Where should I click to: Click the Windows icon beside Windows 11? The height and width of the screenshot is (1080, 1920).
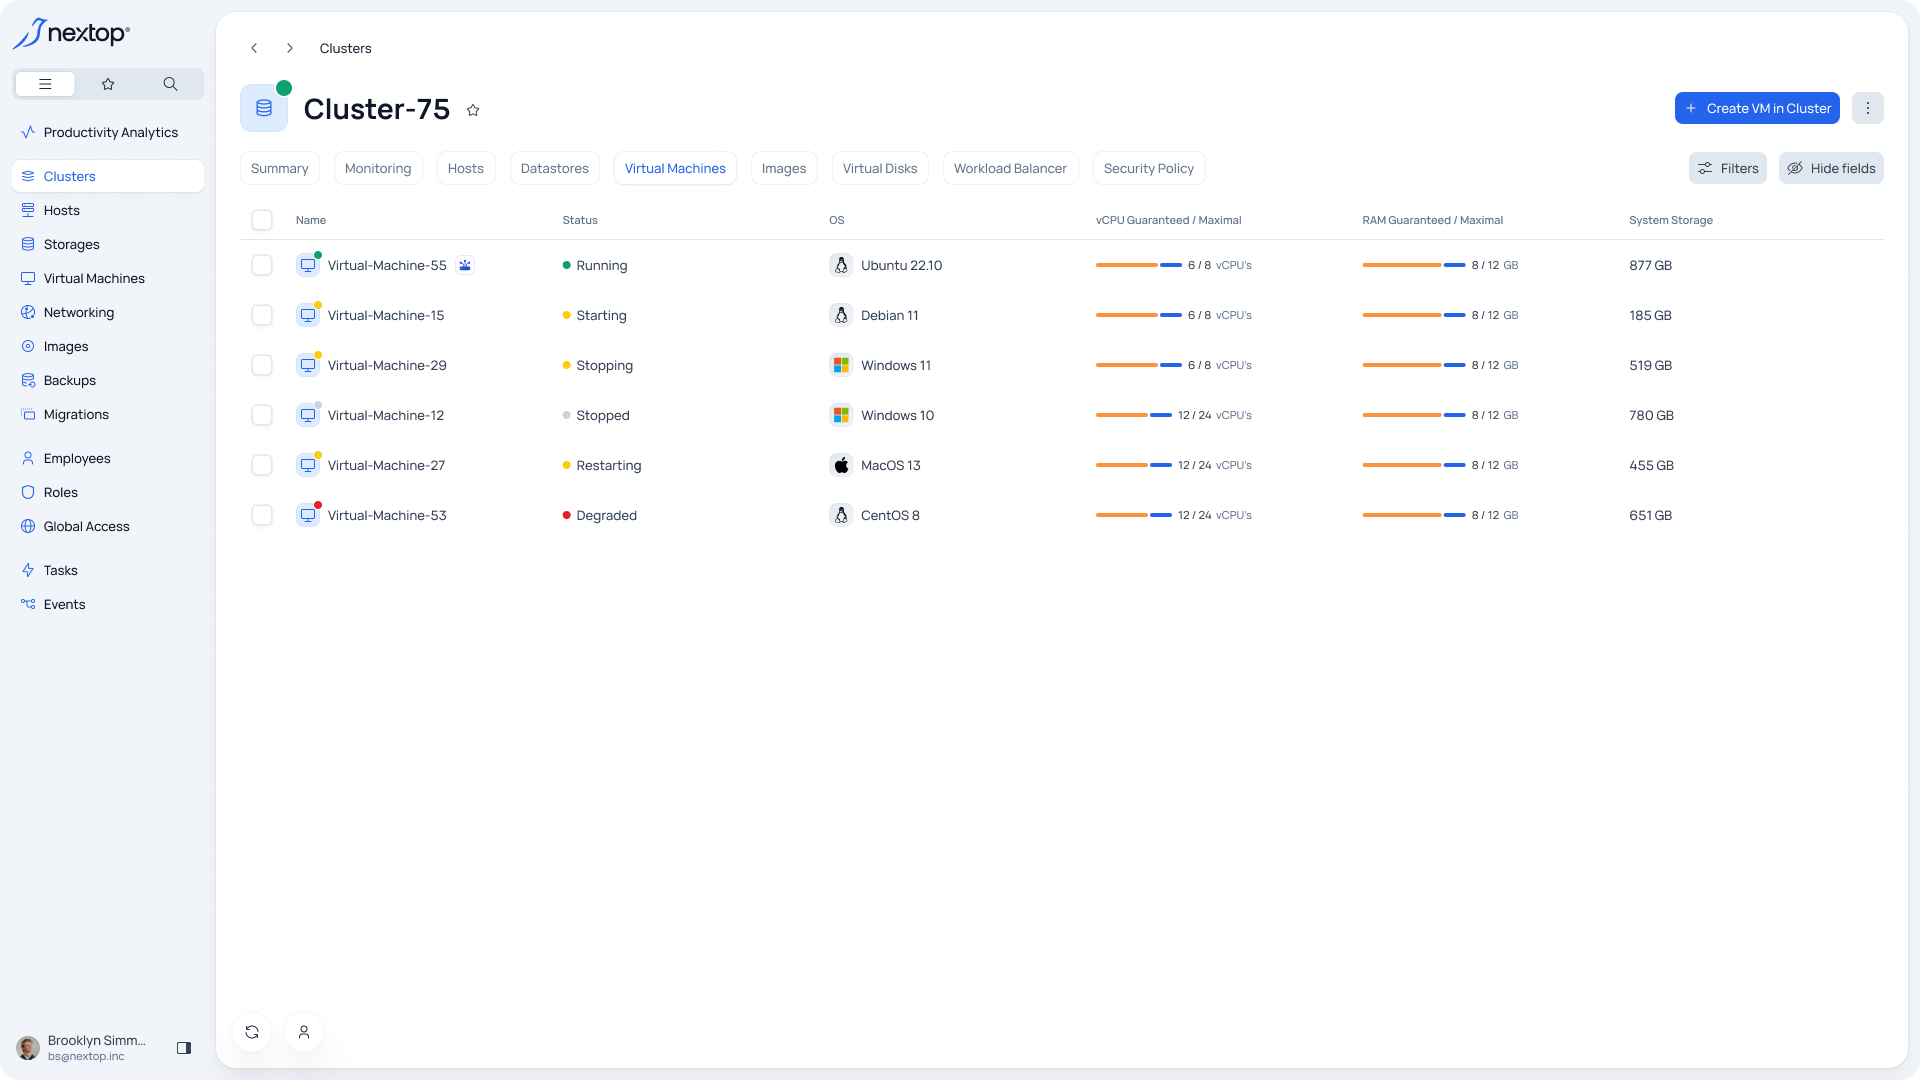pyautogui.click(x=841, y=365)
